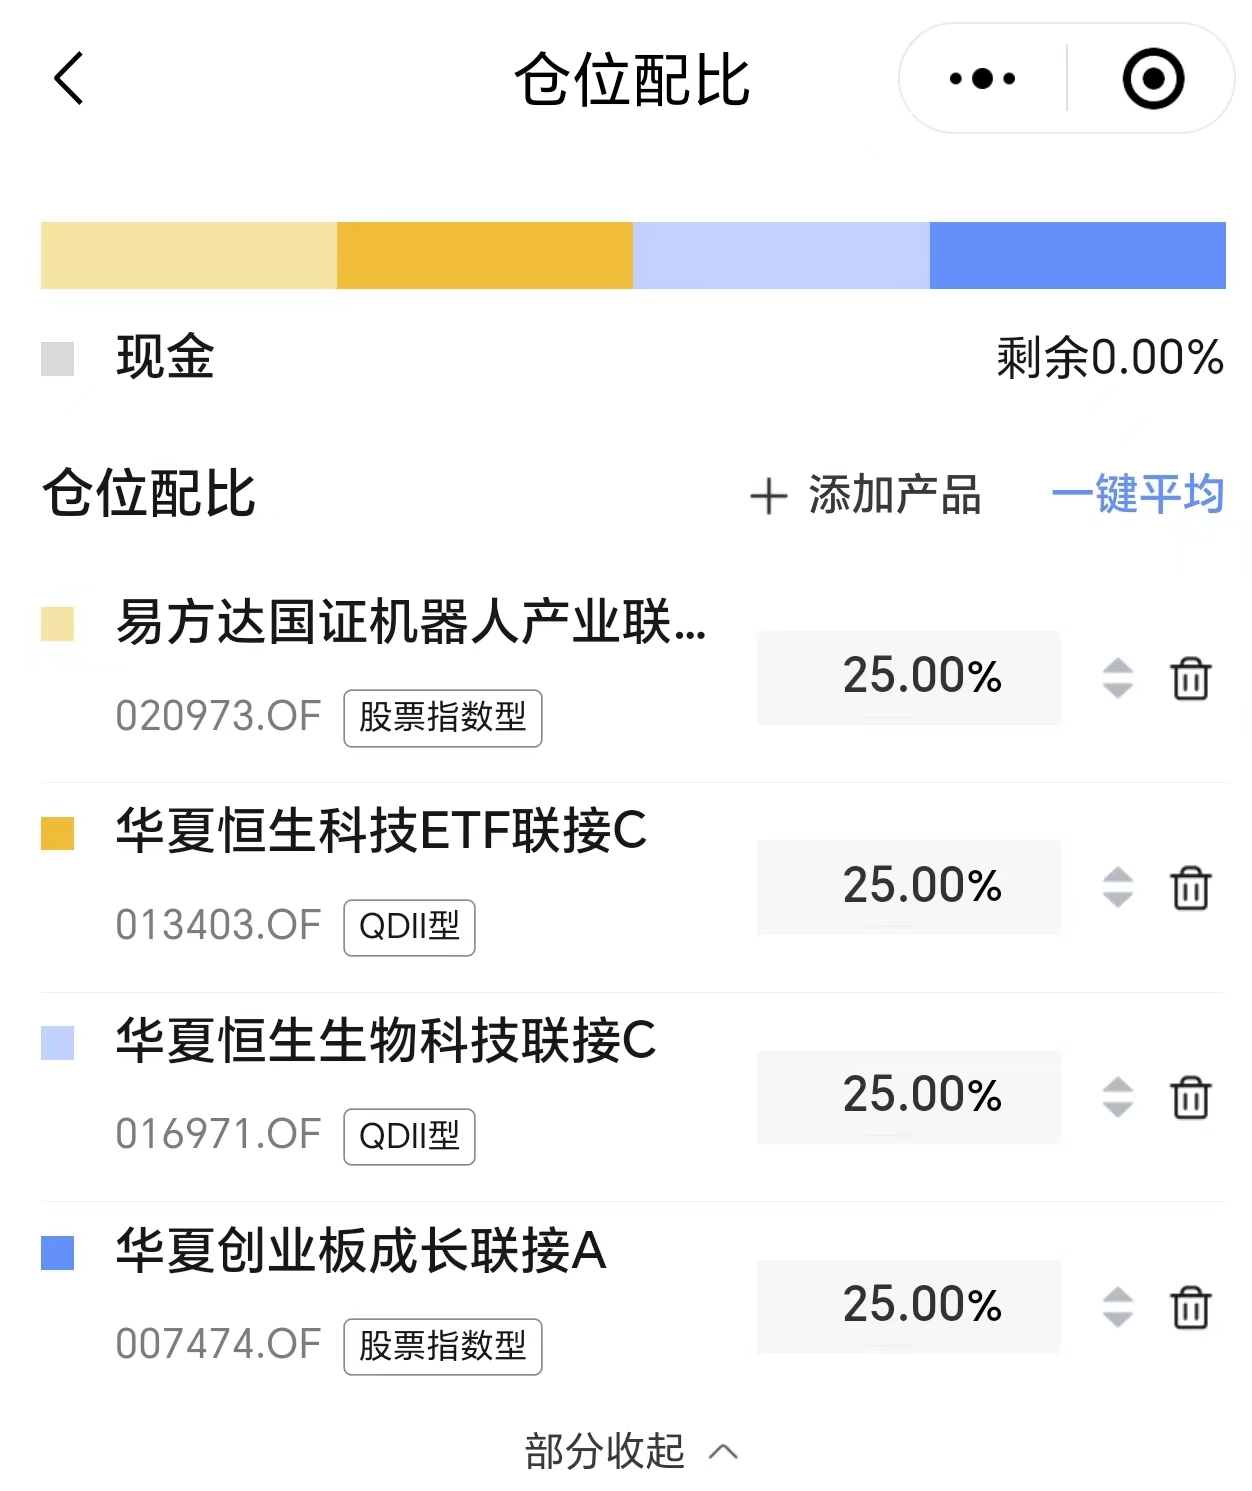Viewport: 1252px width, 1491px height.
Task: Delete 易方达国证机器人产业联 fund with trash icon
Action: click(1190, 678)
